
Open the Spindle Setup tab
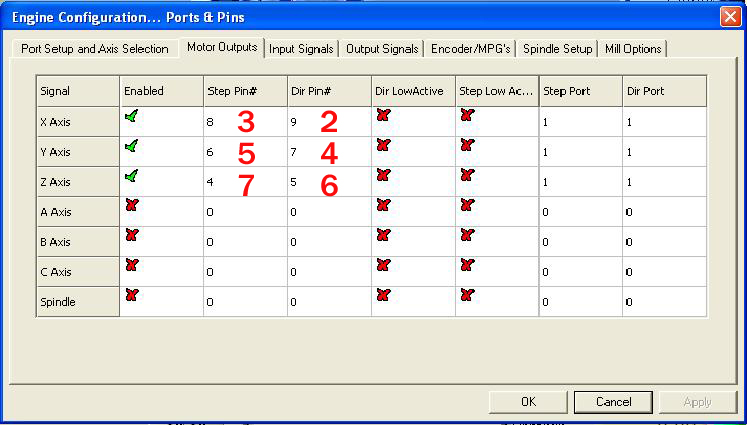click(558, 48)
